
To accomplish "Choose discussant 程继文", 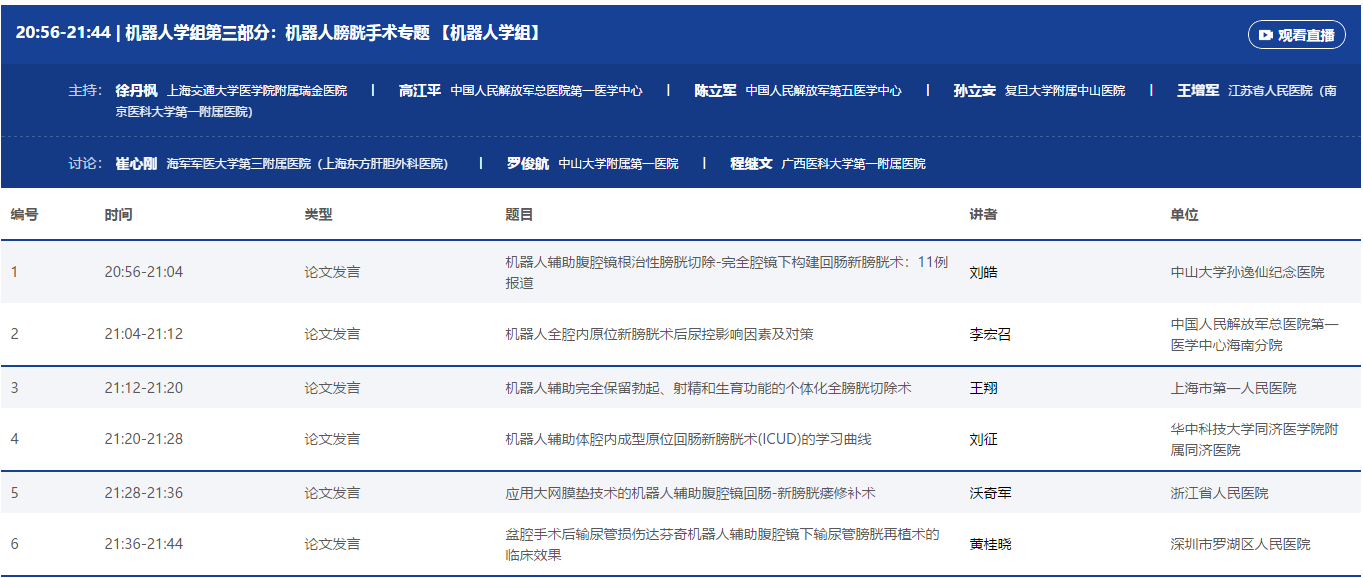I will [751, 163].
